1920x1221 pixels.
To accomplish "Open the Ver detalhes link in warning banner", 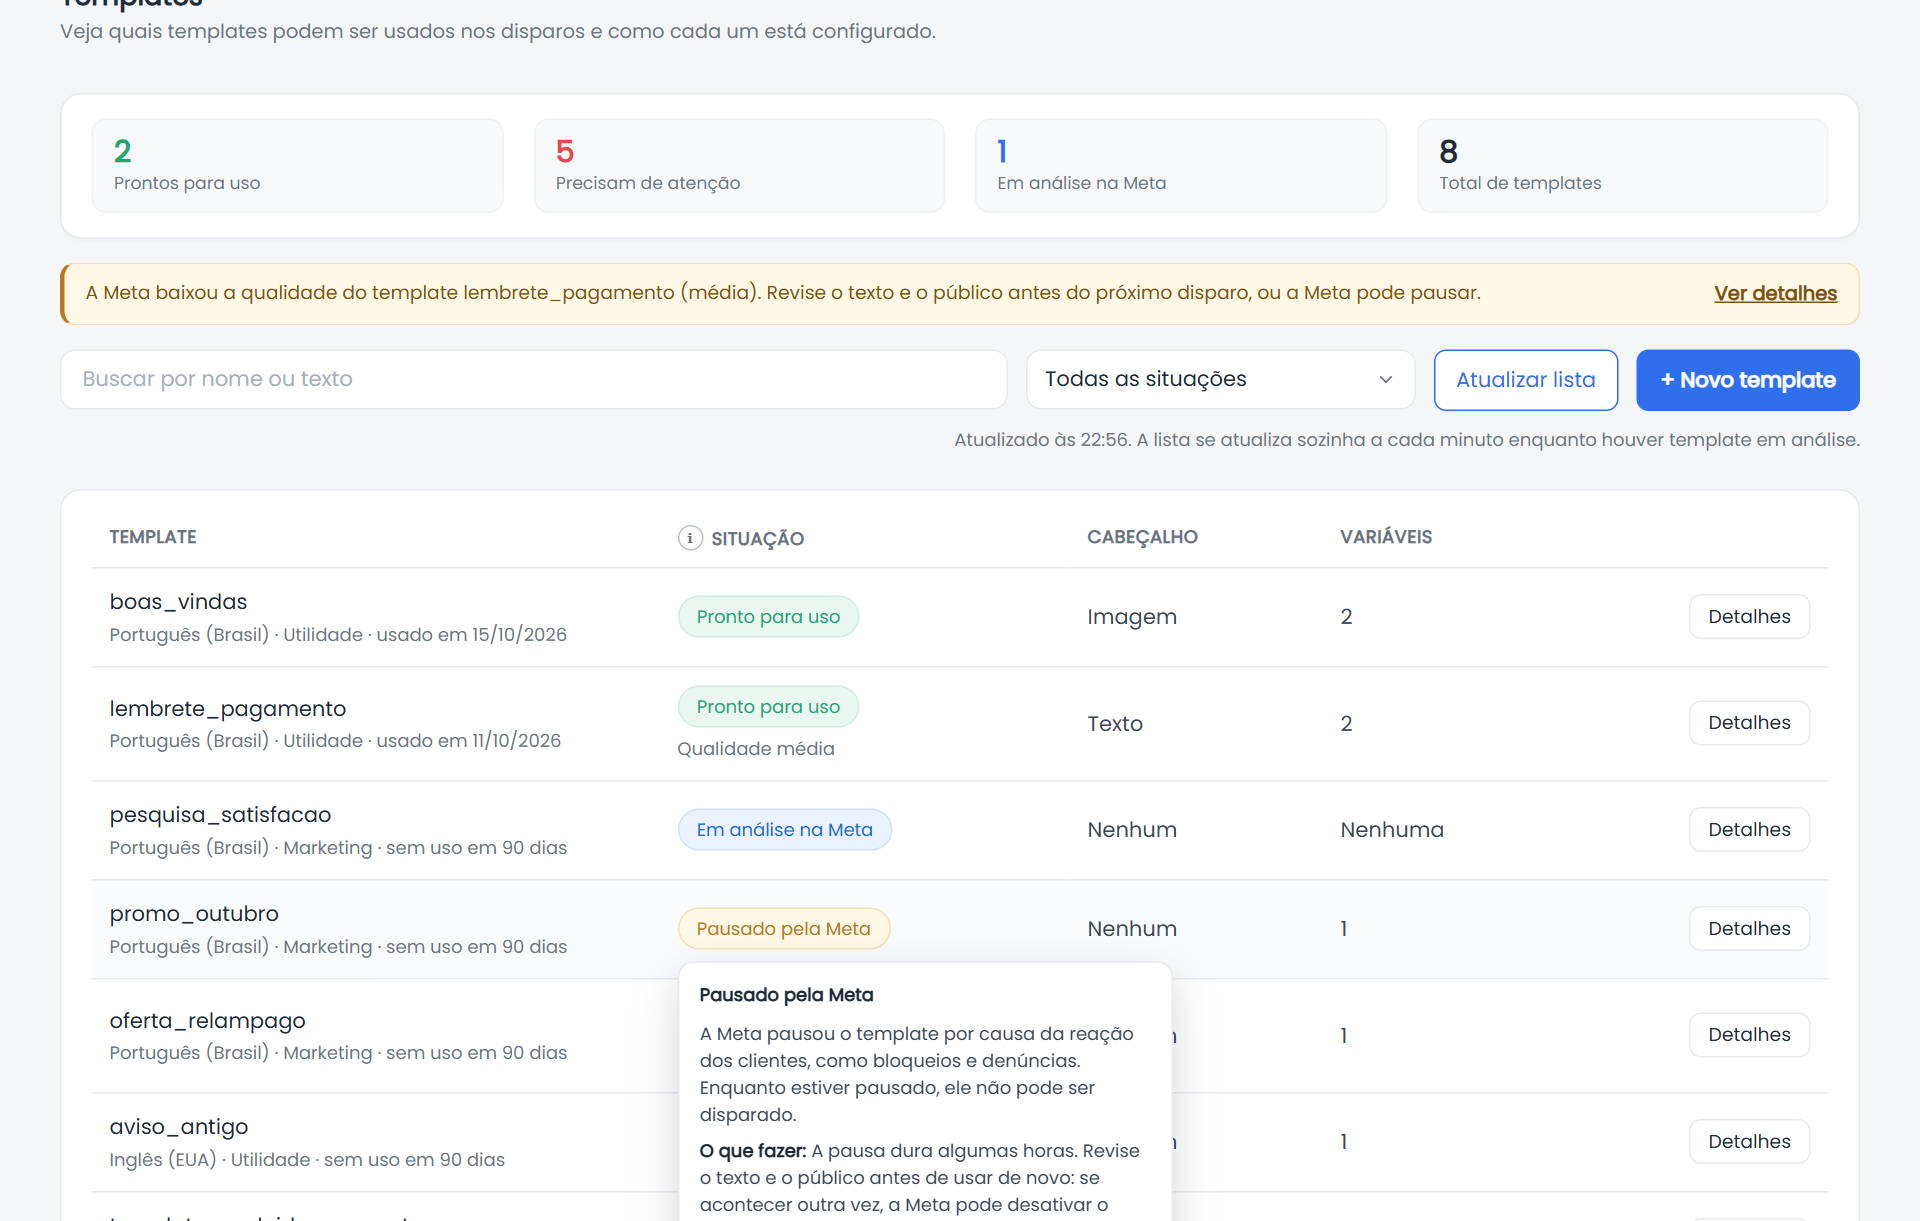I will pos(1775,293).
